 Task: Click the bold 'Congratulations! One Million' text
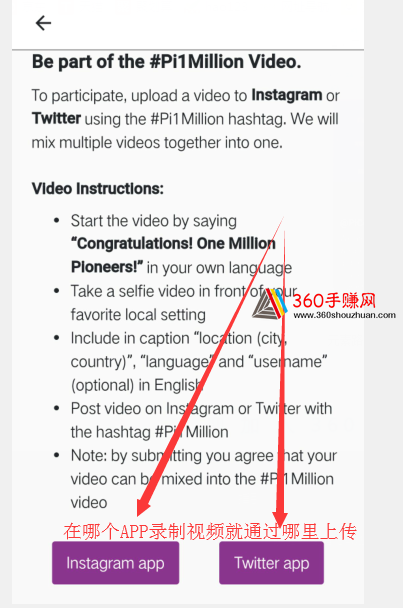pyautogui.click(x=173, y=244)
